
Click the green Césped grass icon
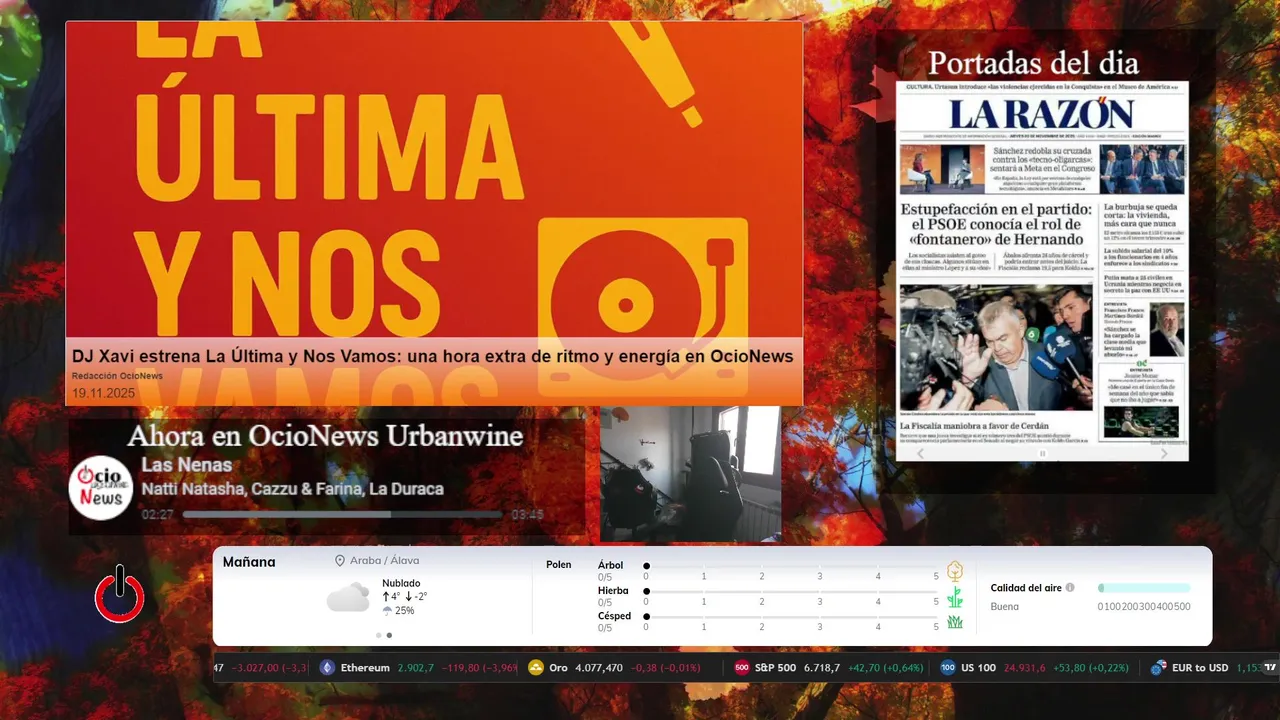(955, 622)
